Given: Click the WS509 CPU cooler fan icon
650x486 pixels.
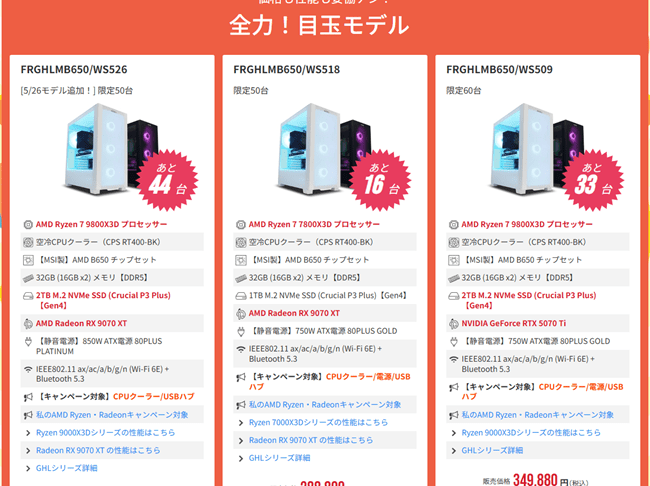Looking at the screenshot, I should [x=454, y=242].
